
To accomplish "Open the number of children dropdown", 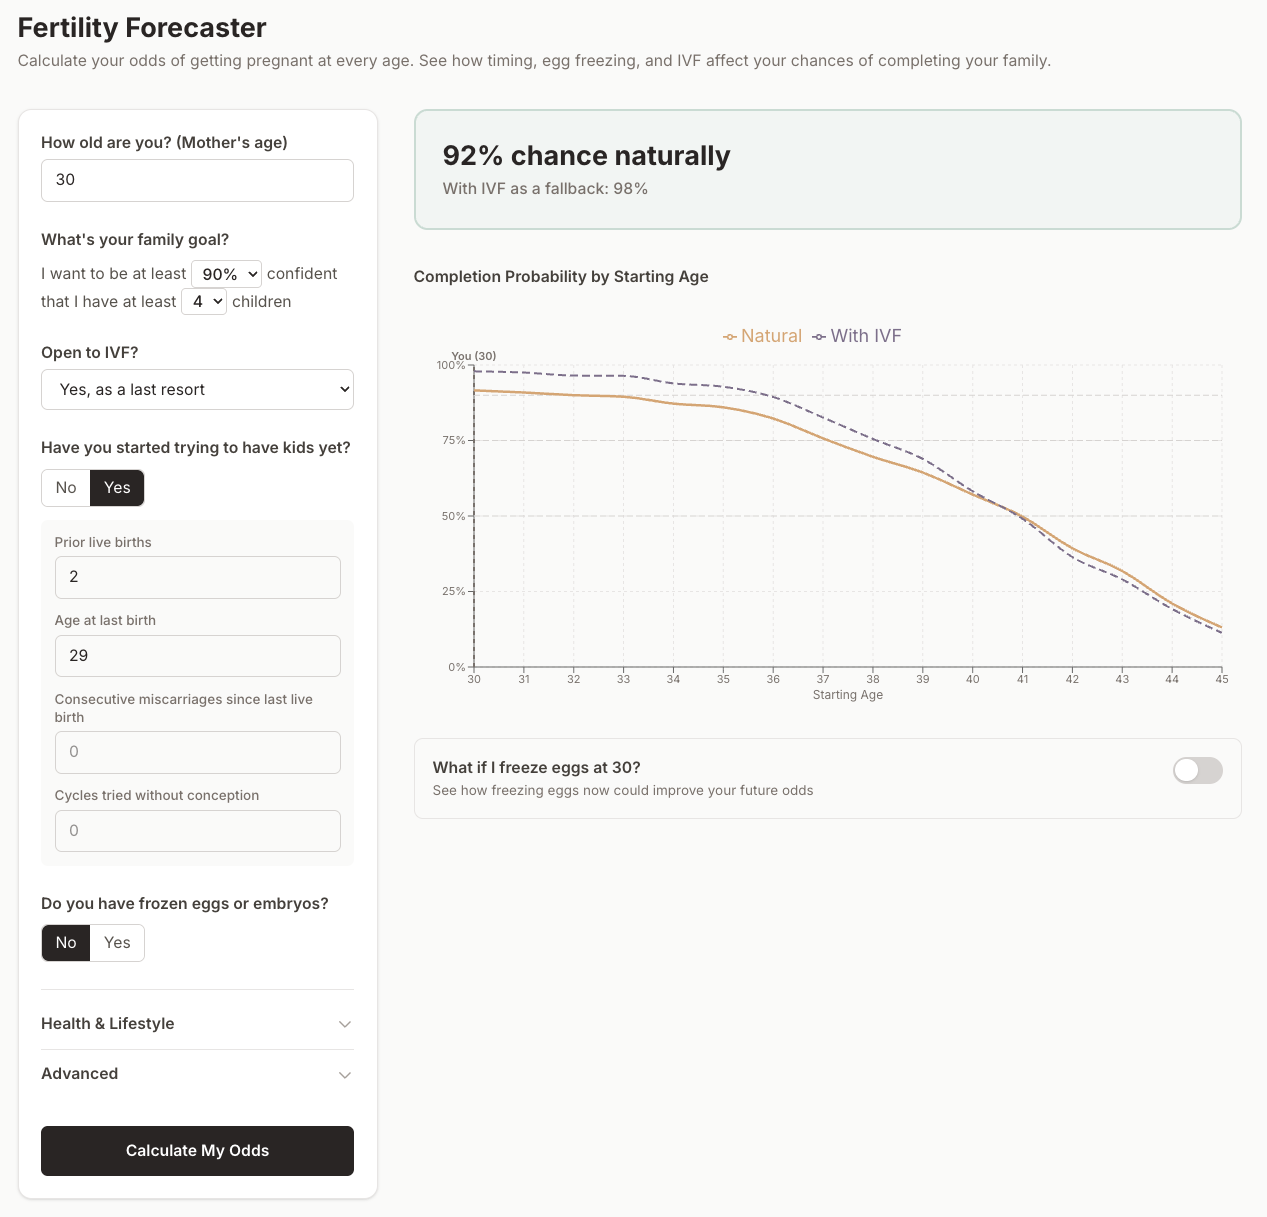I will tap(204, 301).
